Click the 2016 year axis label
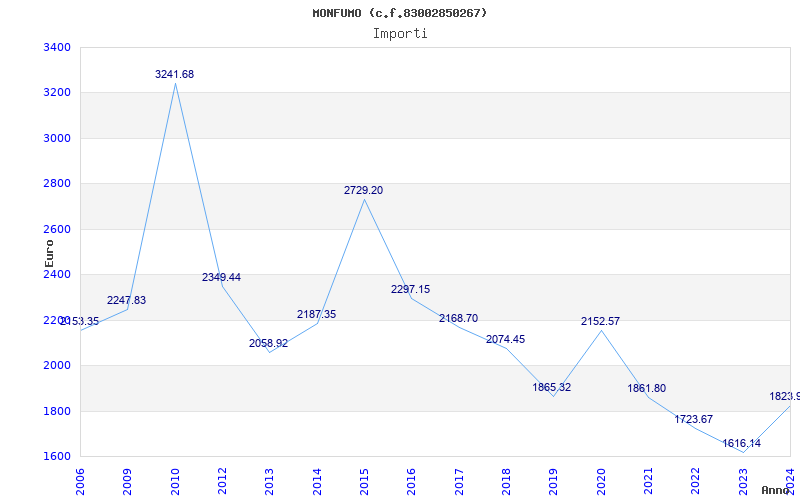 412,481
